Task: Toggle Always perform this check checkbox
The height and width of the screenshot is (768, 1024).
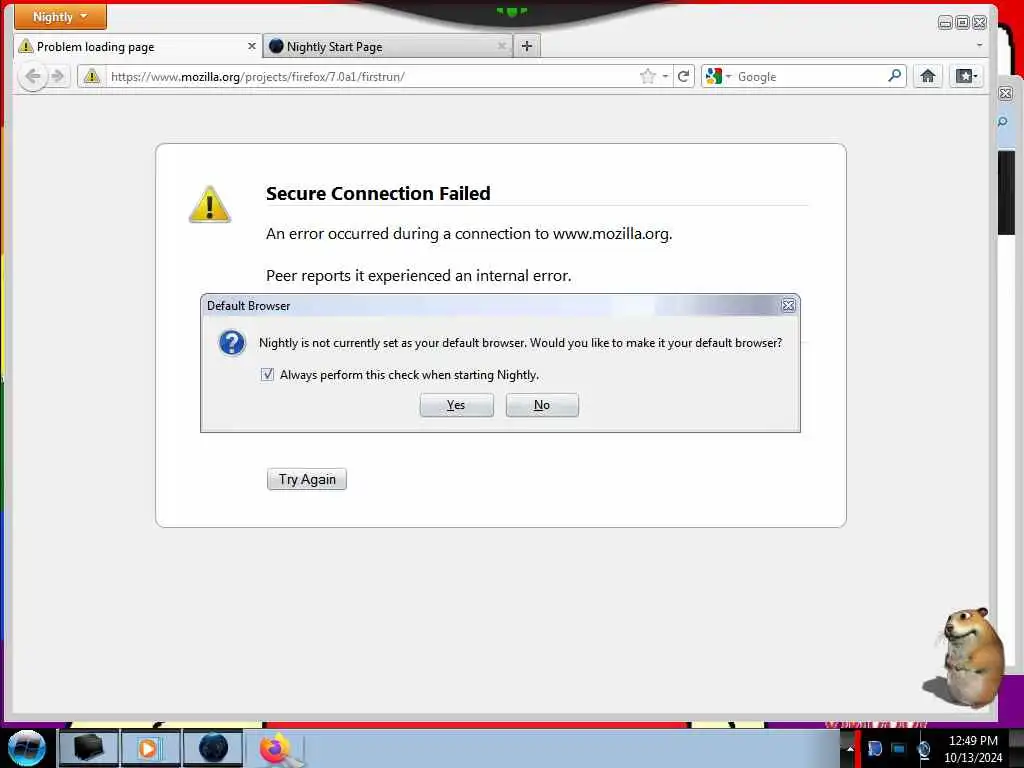Action: (x=267, y=374)
